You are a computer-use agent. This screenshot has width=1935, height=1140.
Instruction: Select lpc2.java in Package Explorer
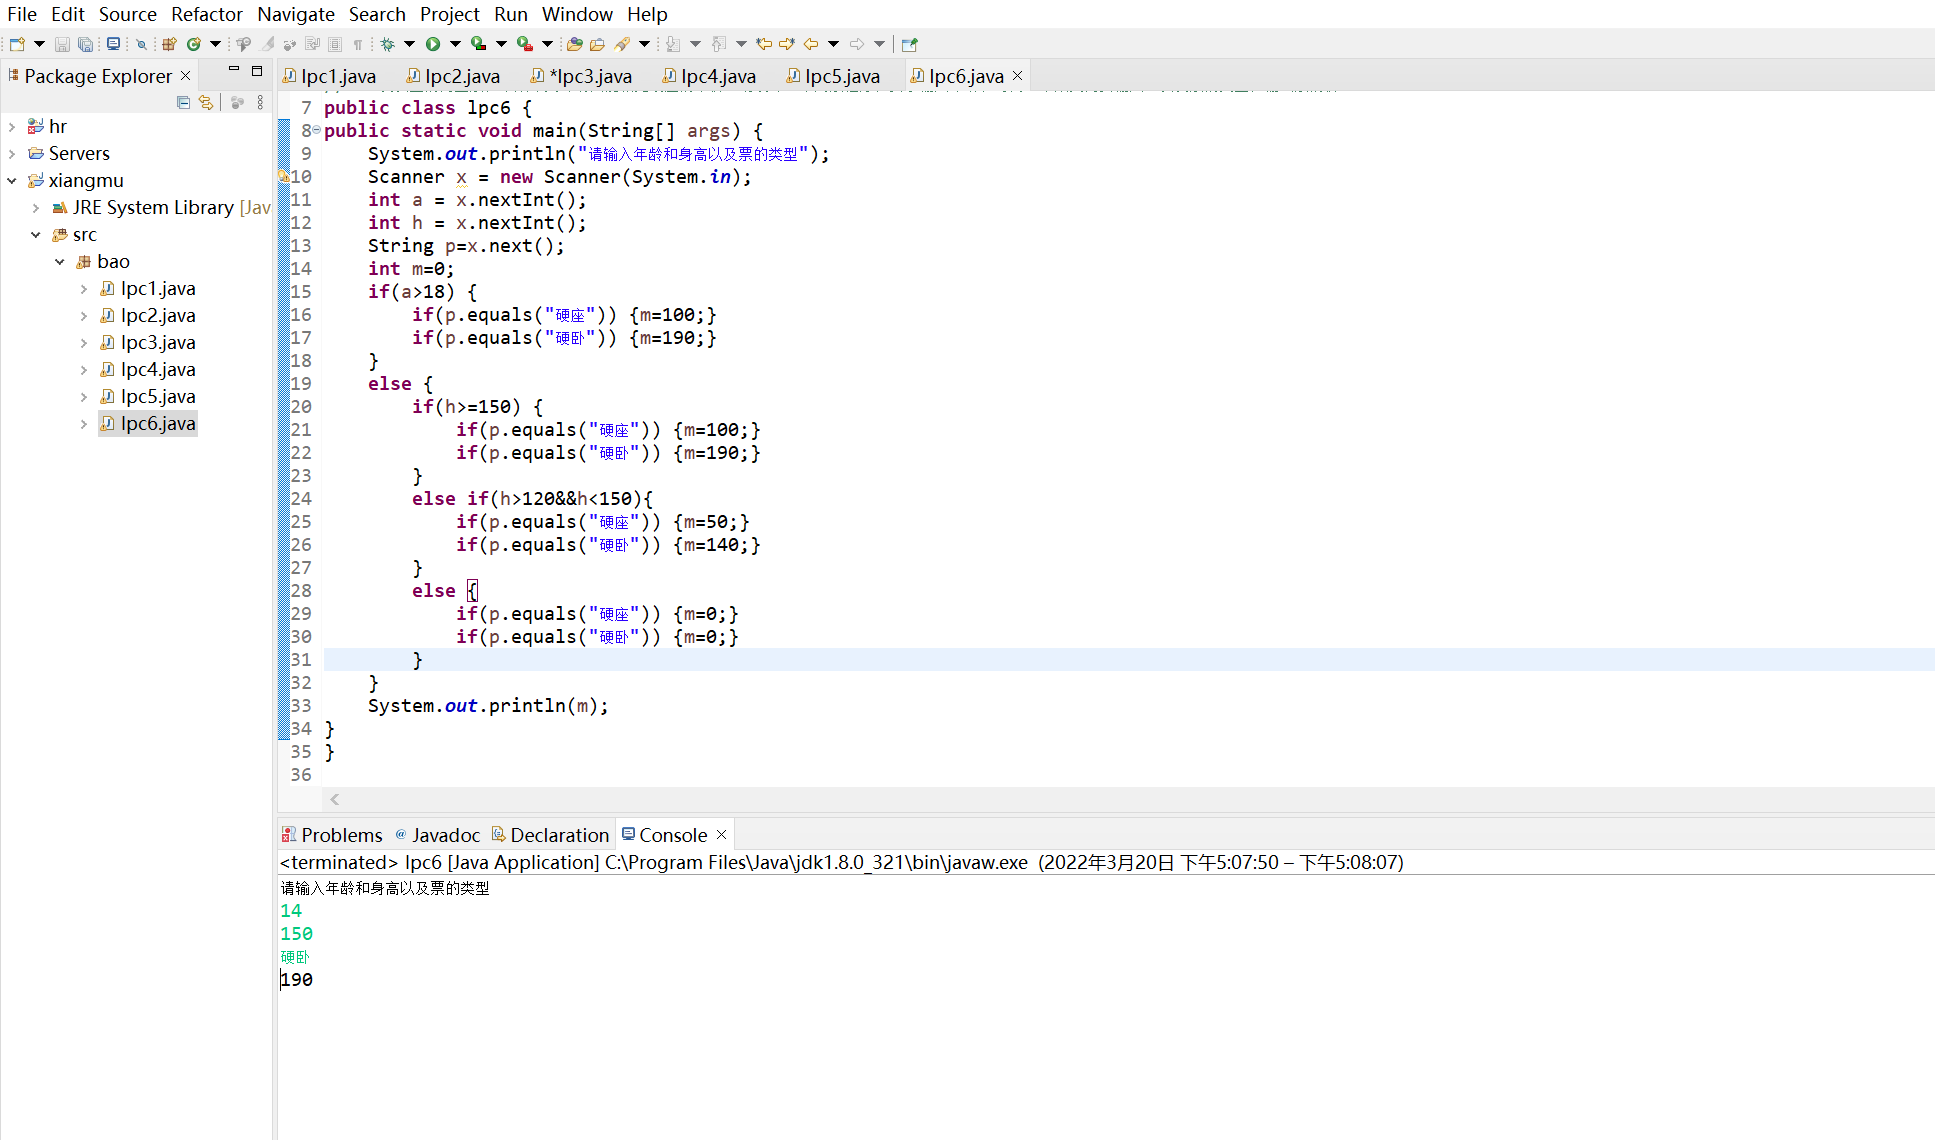tap(157, 316)
